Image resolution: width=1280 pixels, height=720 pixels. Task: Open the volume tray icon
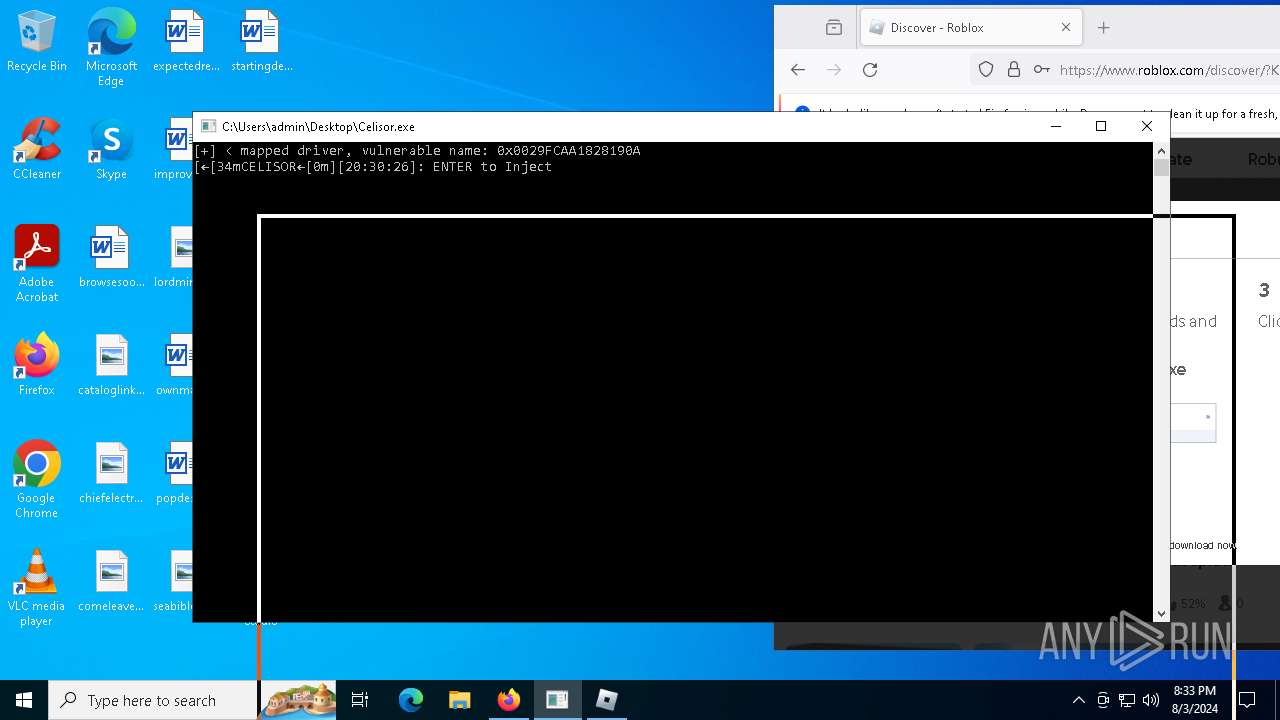[1151, 700]
